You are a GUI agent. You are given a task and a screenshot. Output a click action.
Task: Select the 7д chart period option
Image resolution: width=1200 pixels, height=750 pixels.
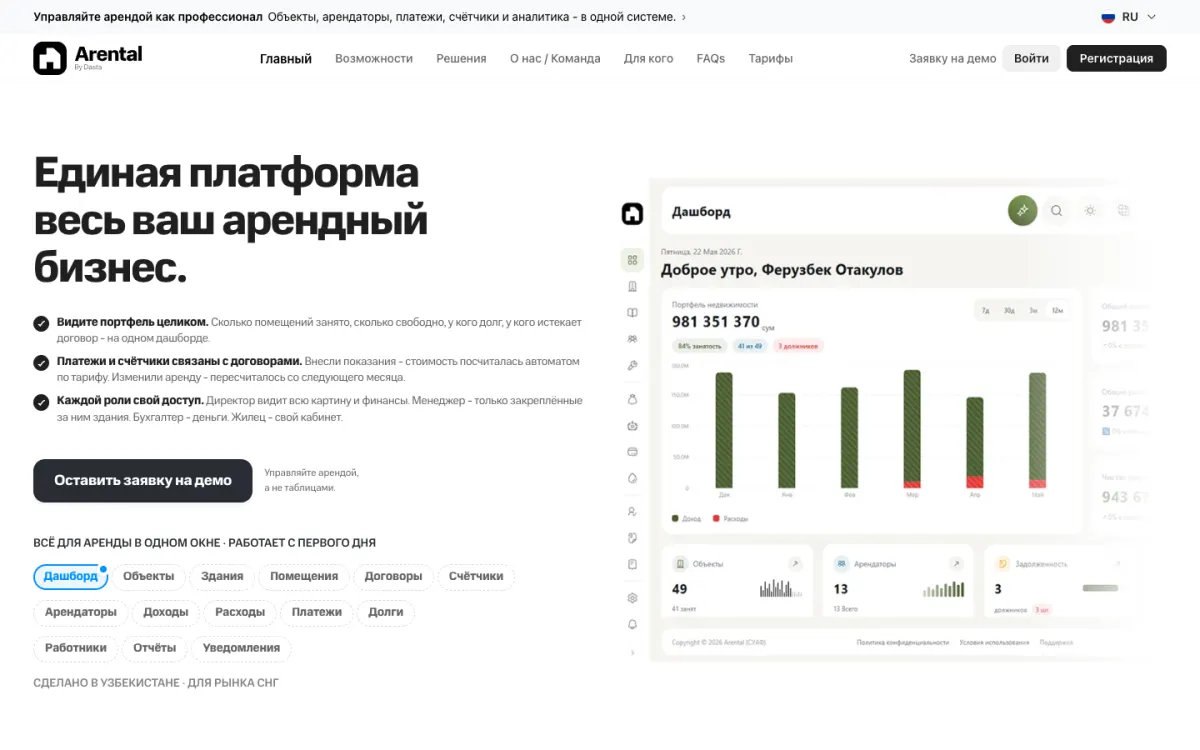[985, 311]
